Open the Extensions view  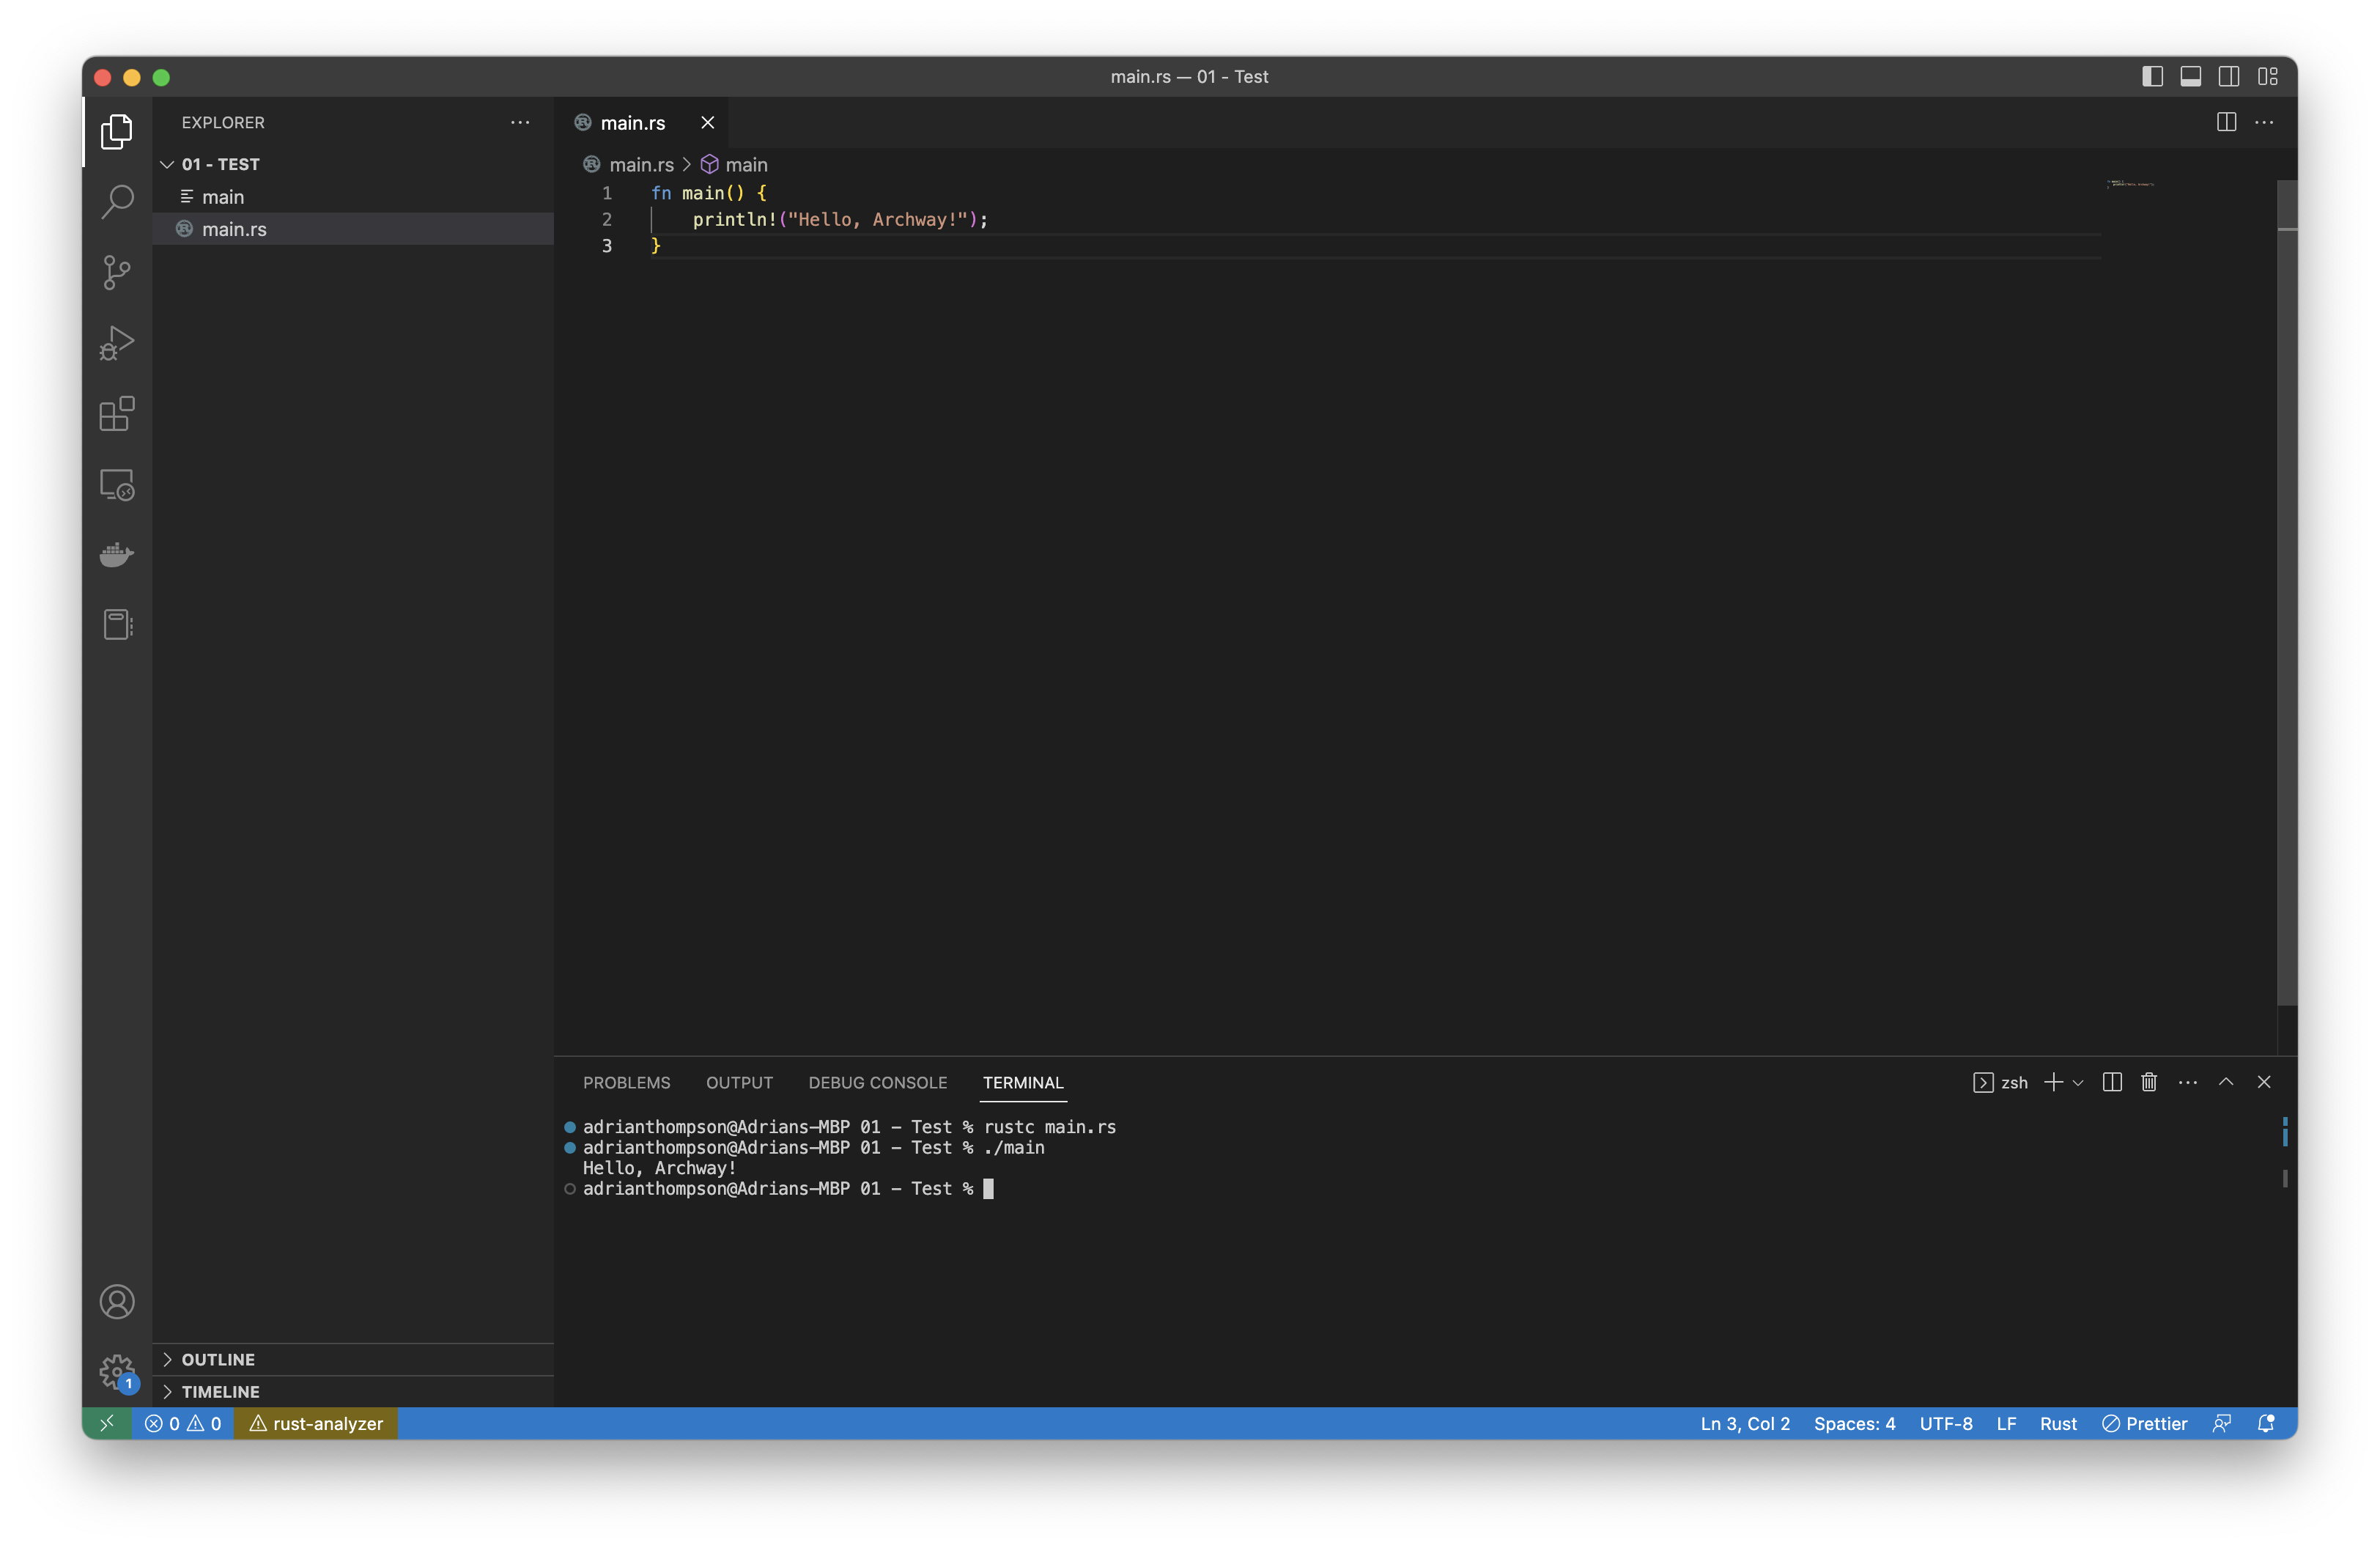pyautogui.click(x=117, y=413)
